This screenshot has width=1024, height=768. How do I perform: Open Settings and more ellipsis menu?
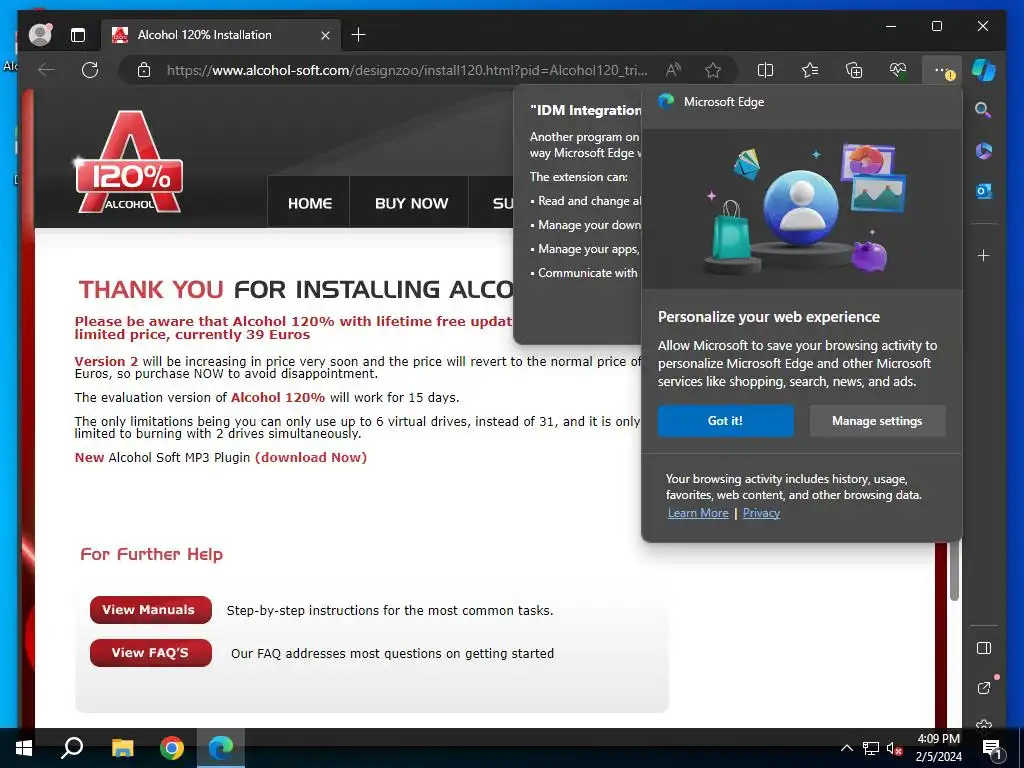(x=942, y=70)
